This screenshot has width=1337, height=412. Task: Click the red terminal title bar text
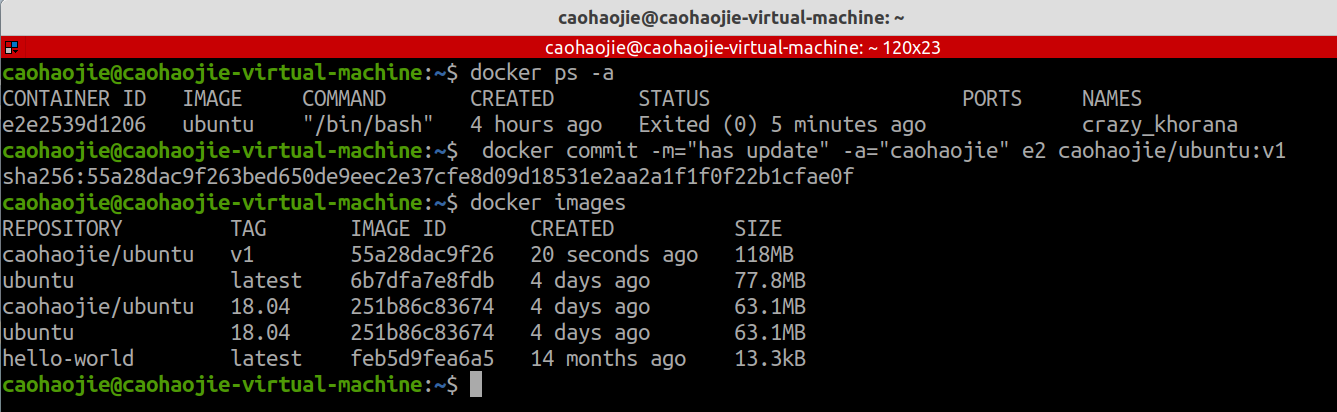[743, 47]
